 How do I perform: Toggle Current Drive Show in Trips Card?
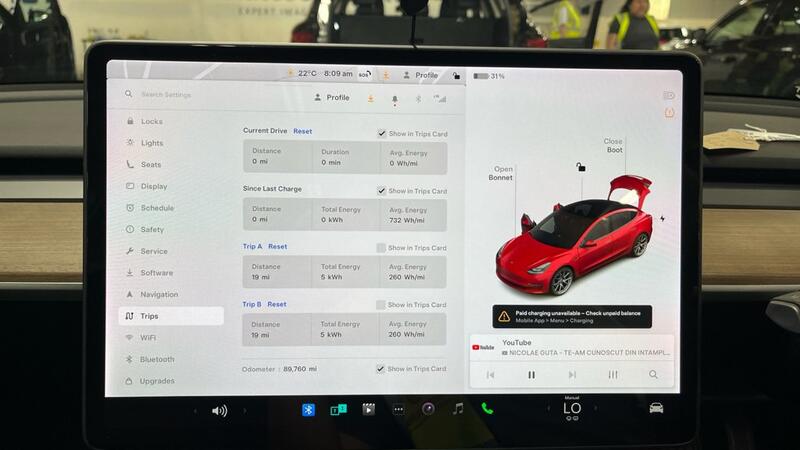(381, 134)
